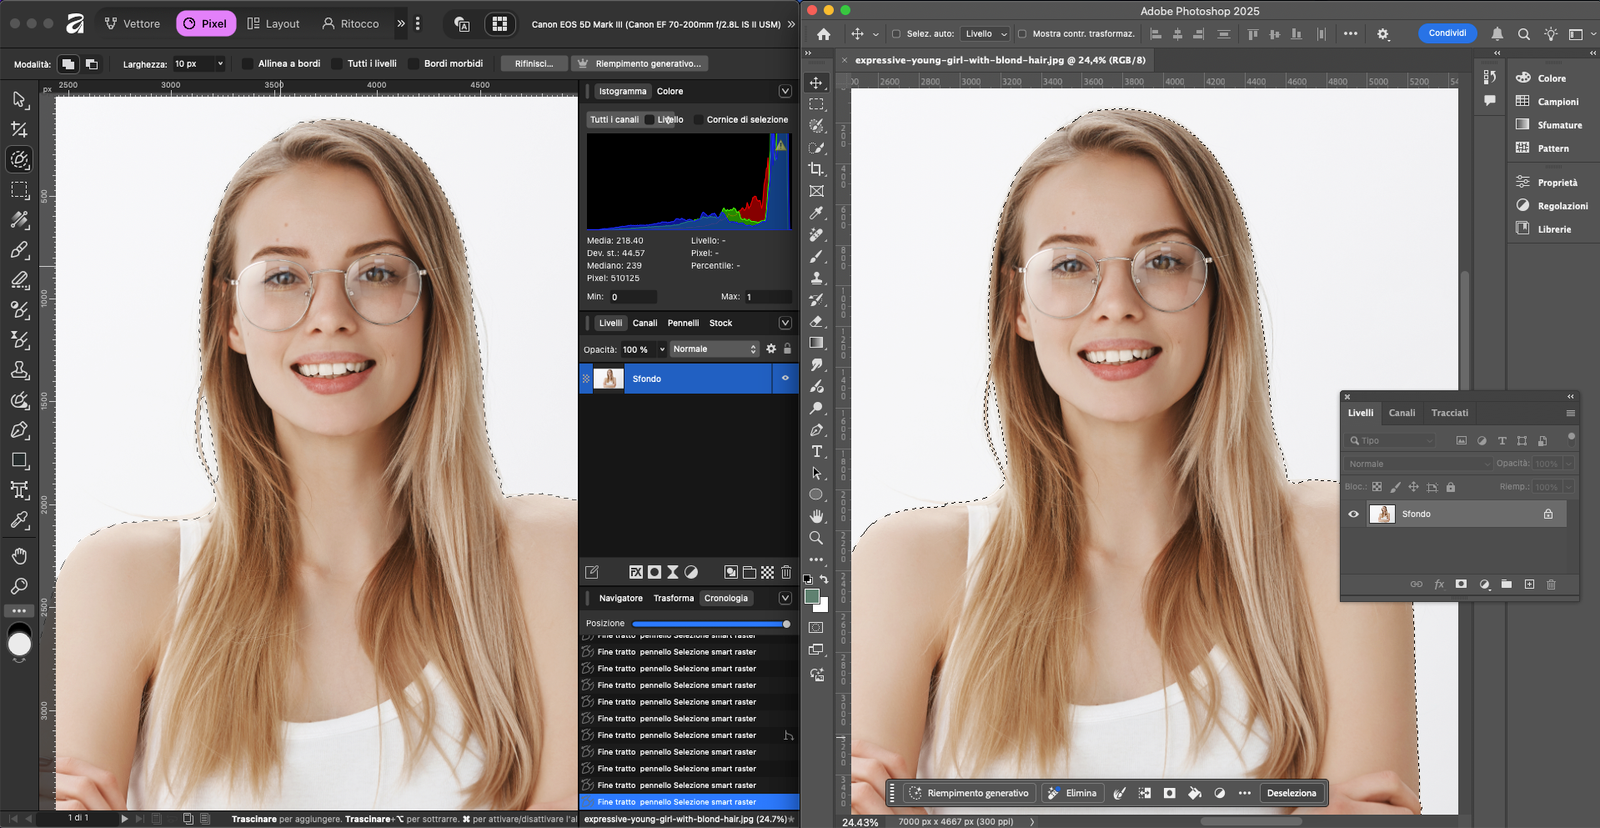Image resolution: width=1600 pixels, height=828 pixels.
Task: Click the Posizione history slider
Action: 709,624
